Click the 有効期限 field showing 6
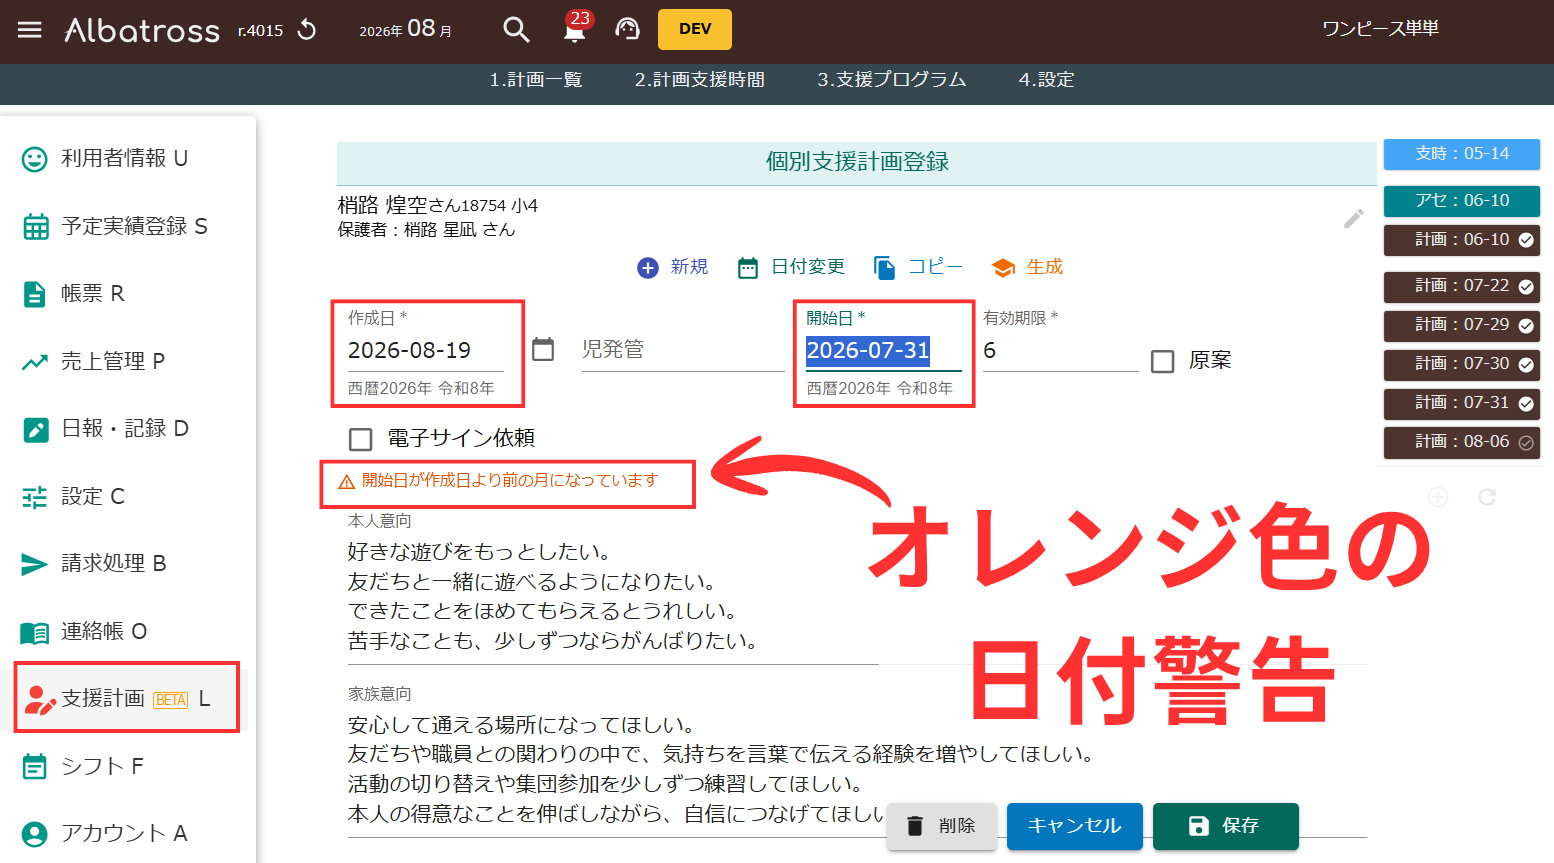Screen dimensions: 1554x863 tap(1060, 351)
